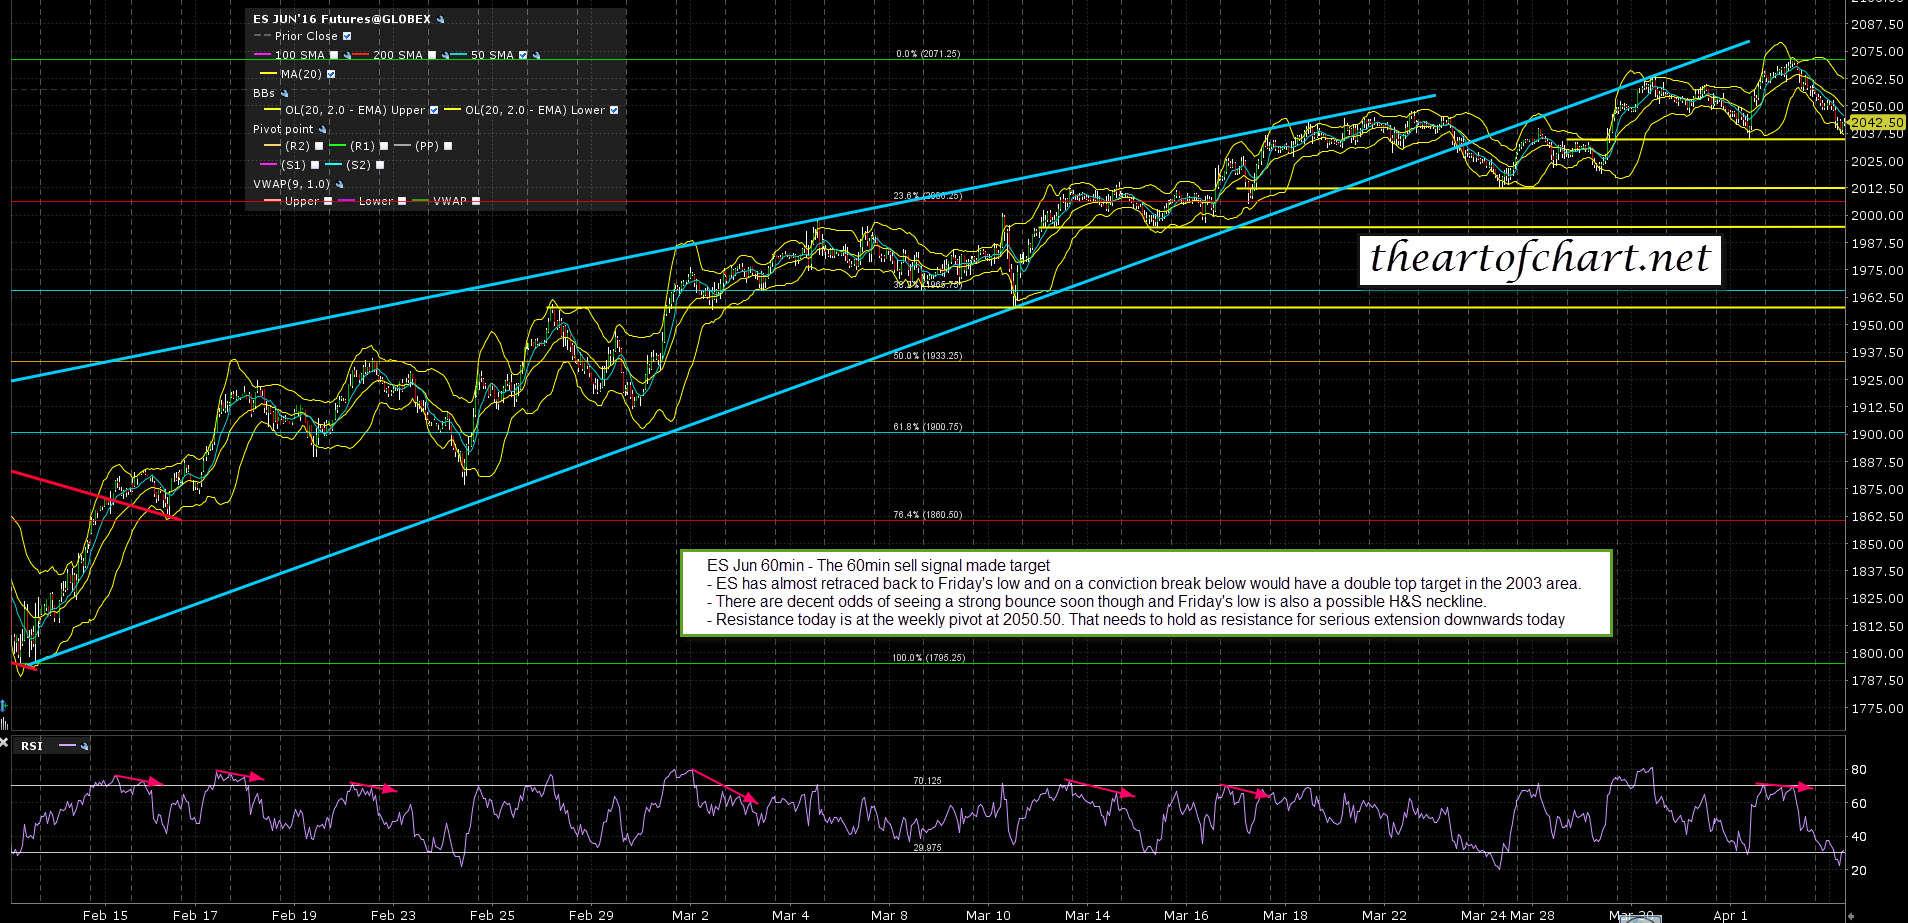
Task: Close the RSI panel with X
Action: point(4,743)
